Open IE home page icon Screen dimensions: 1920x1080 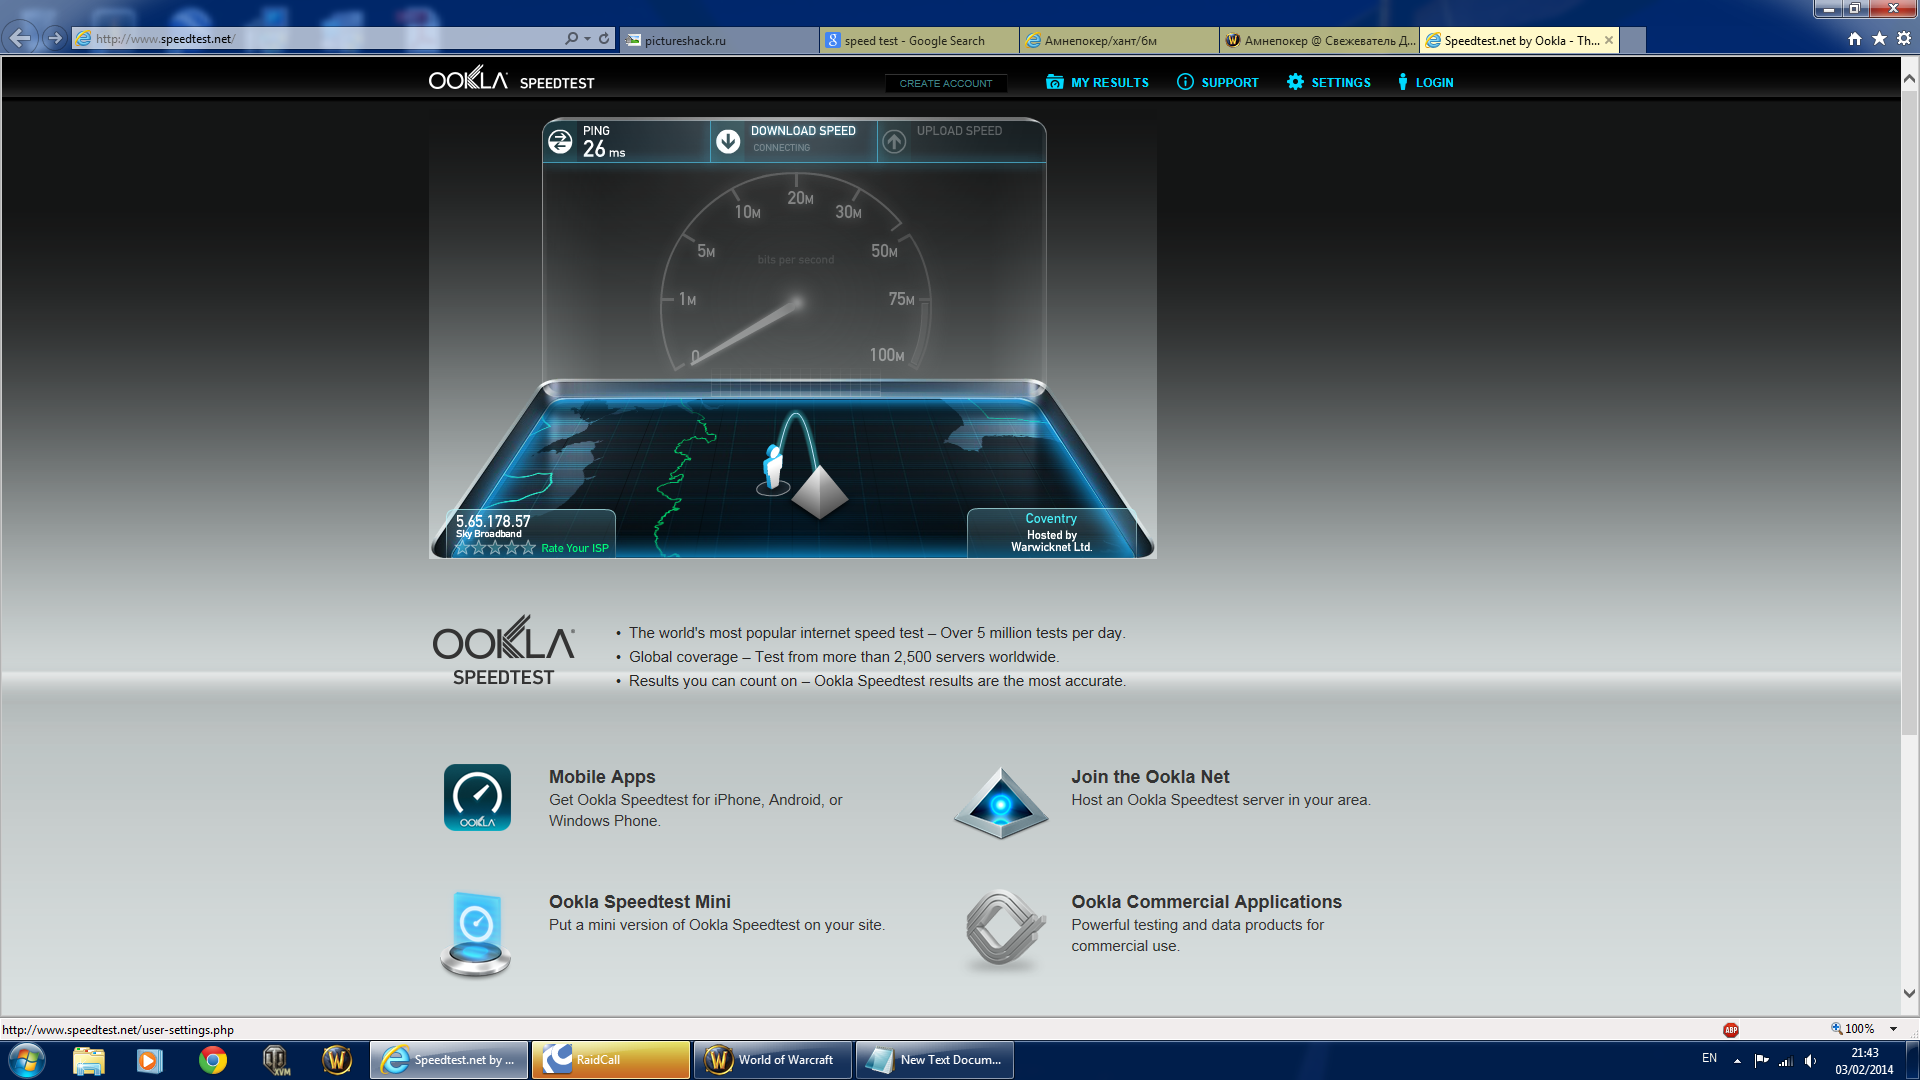tap(1855, 39)
